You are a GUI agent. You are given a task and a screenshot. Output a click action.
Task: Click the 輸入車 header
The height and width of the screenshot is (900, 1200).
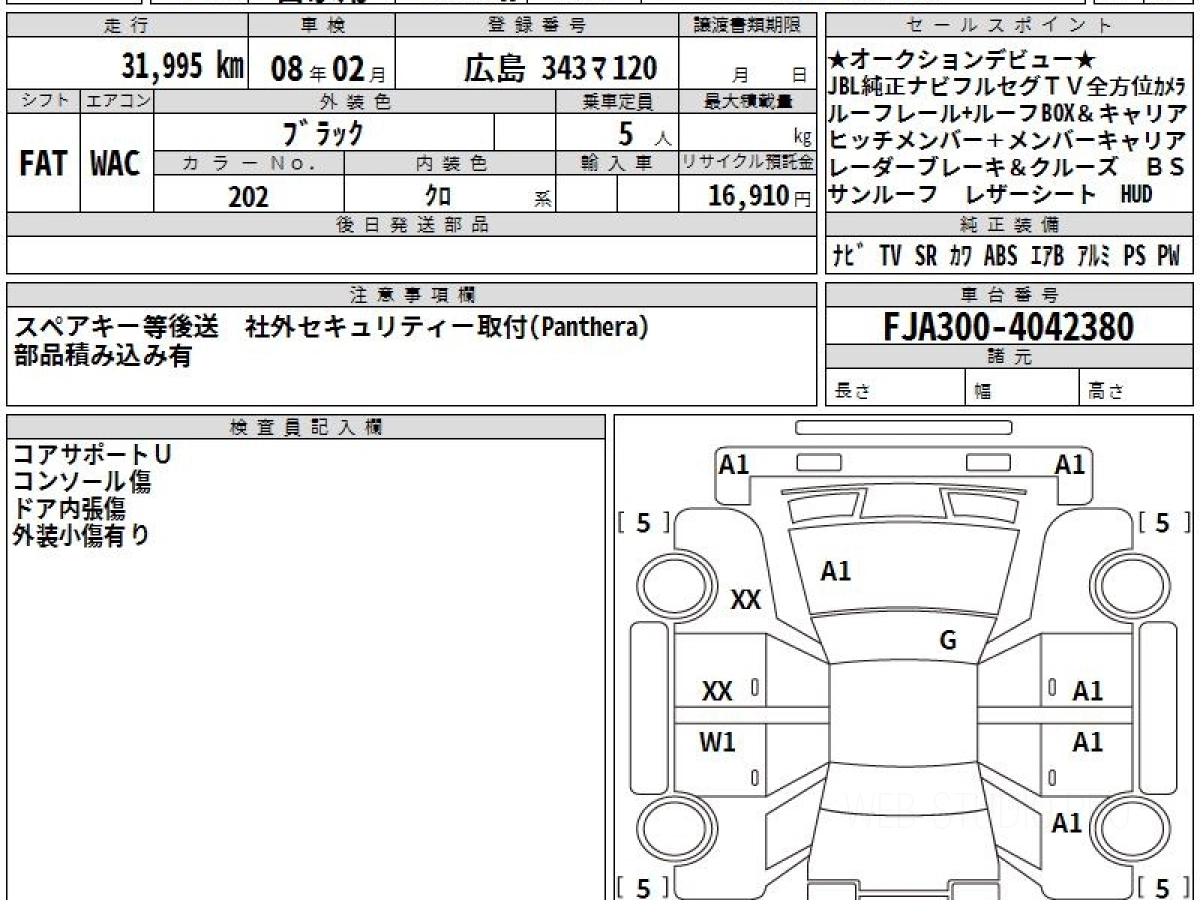617,163
